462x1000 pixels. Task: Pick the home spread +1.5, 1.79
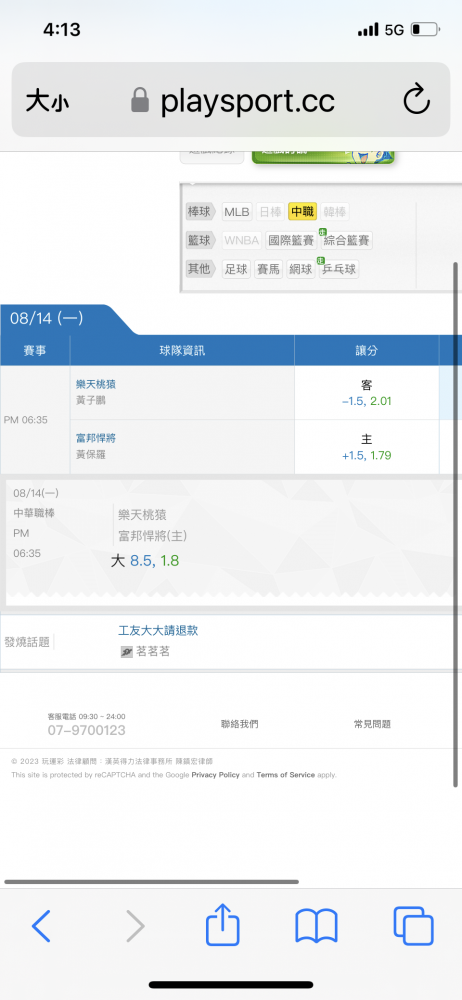(x=366, y=455)
